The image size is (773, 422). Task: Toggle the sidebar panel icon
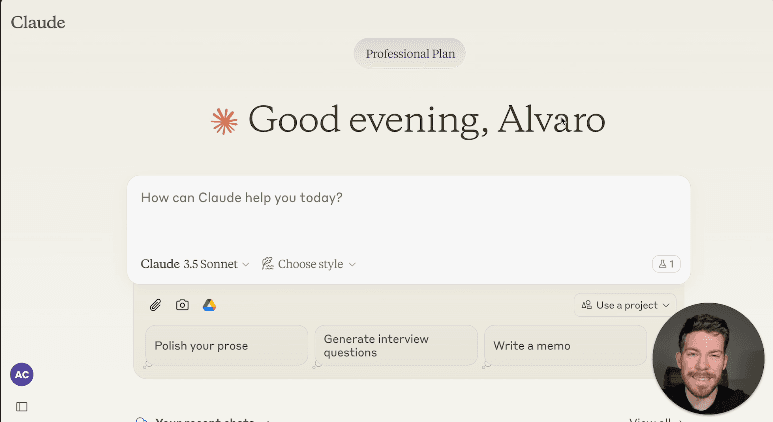(22, 407)
